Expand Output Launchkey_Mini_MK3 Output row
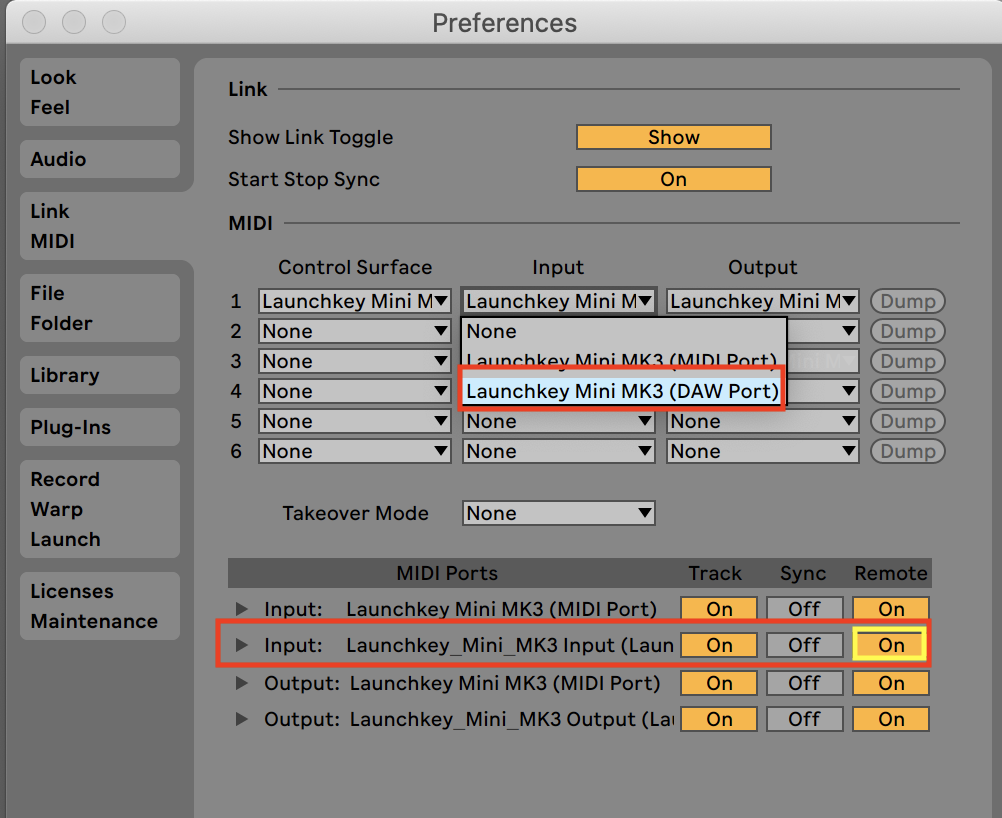The image size is (1002, 818). [x=242, y=719]
